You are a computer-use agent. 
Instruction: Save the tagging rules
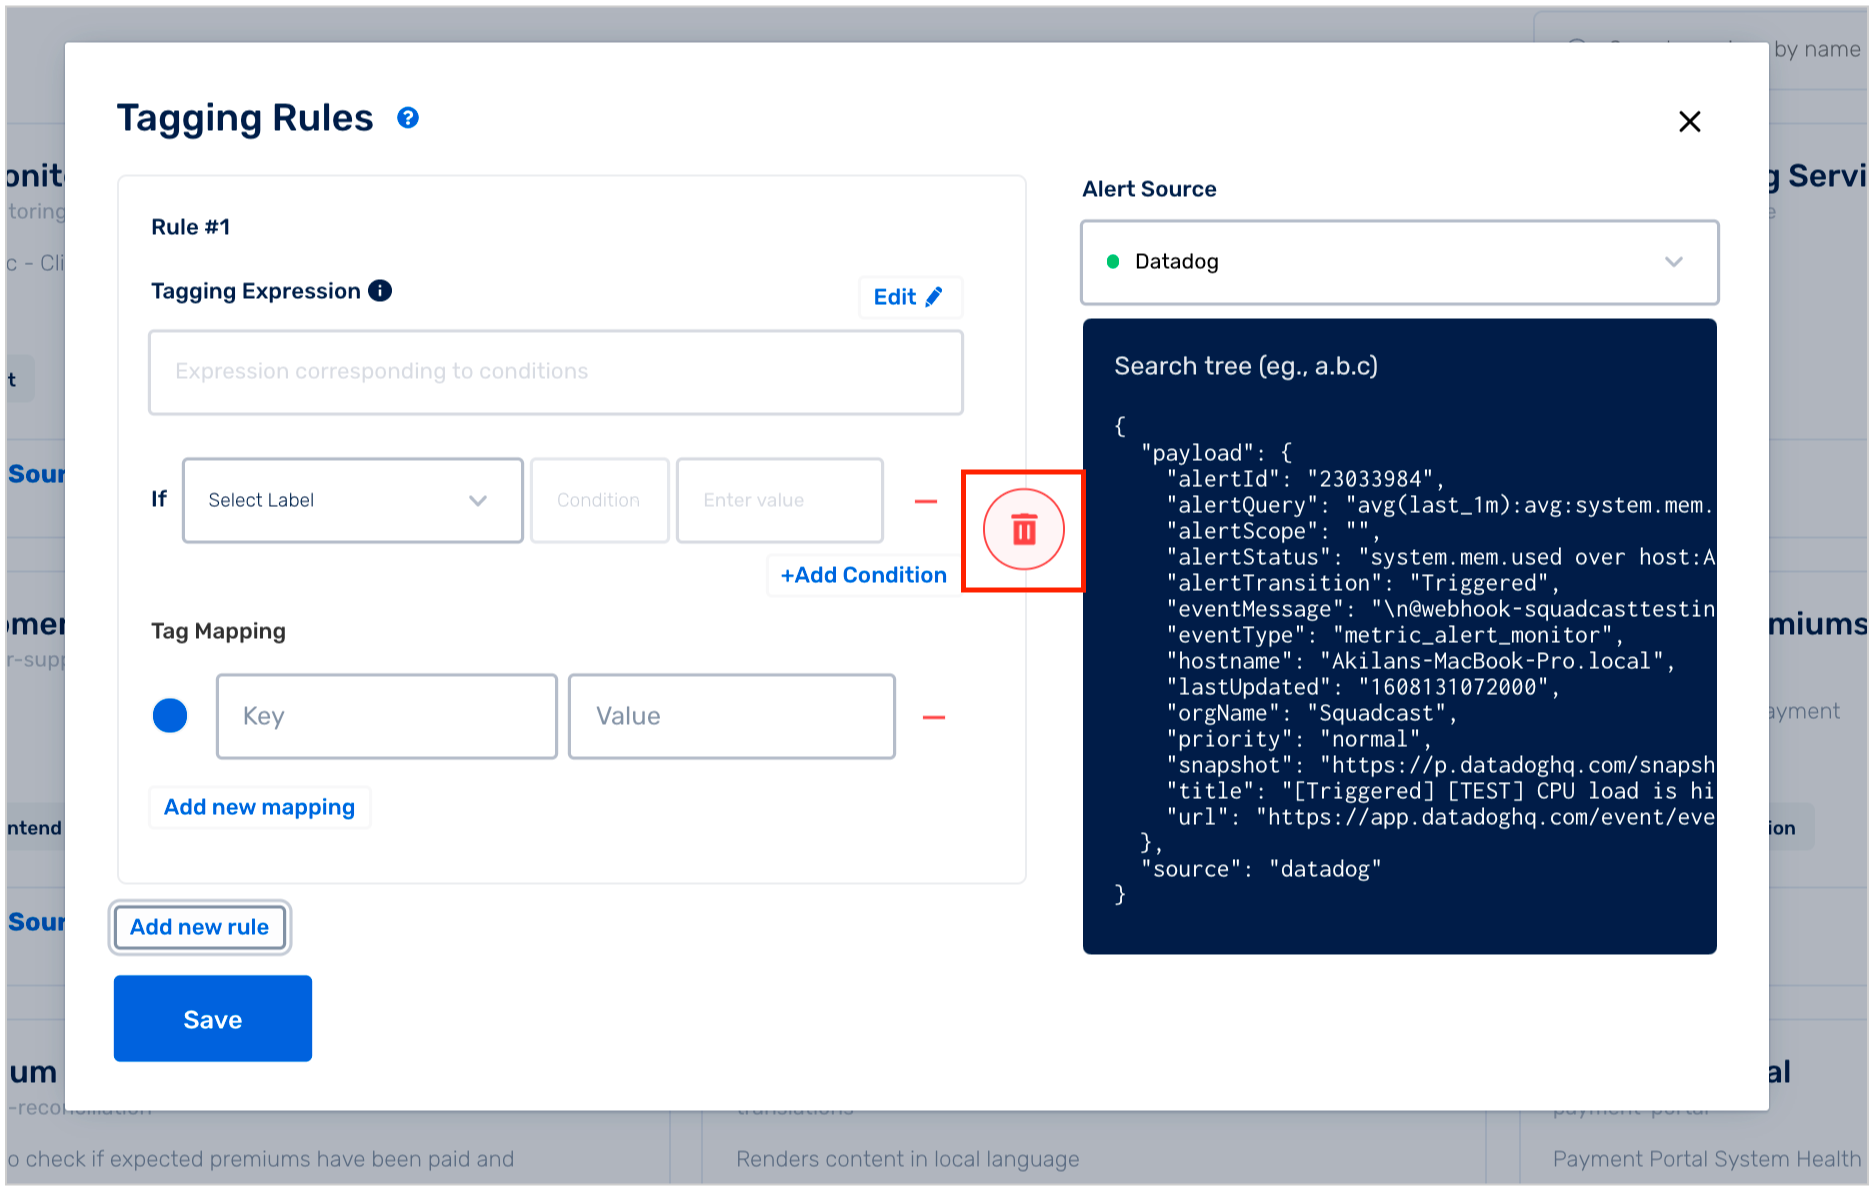(213, 1019)
